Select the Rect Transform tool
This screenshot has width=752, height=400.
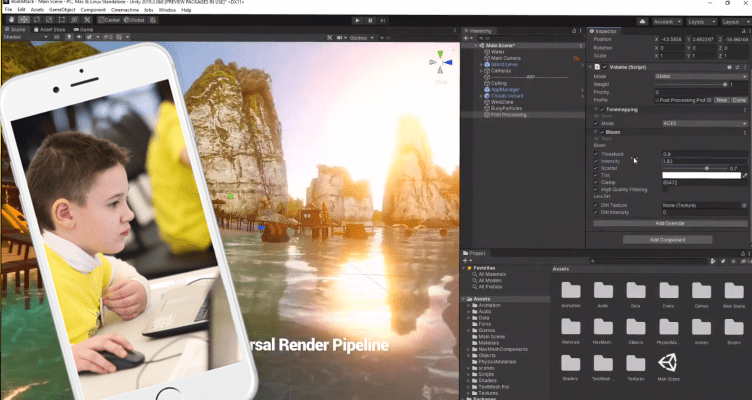tap(61, 20)
